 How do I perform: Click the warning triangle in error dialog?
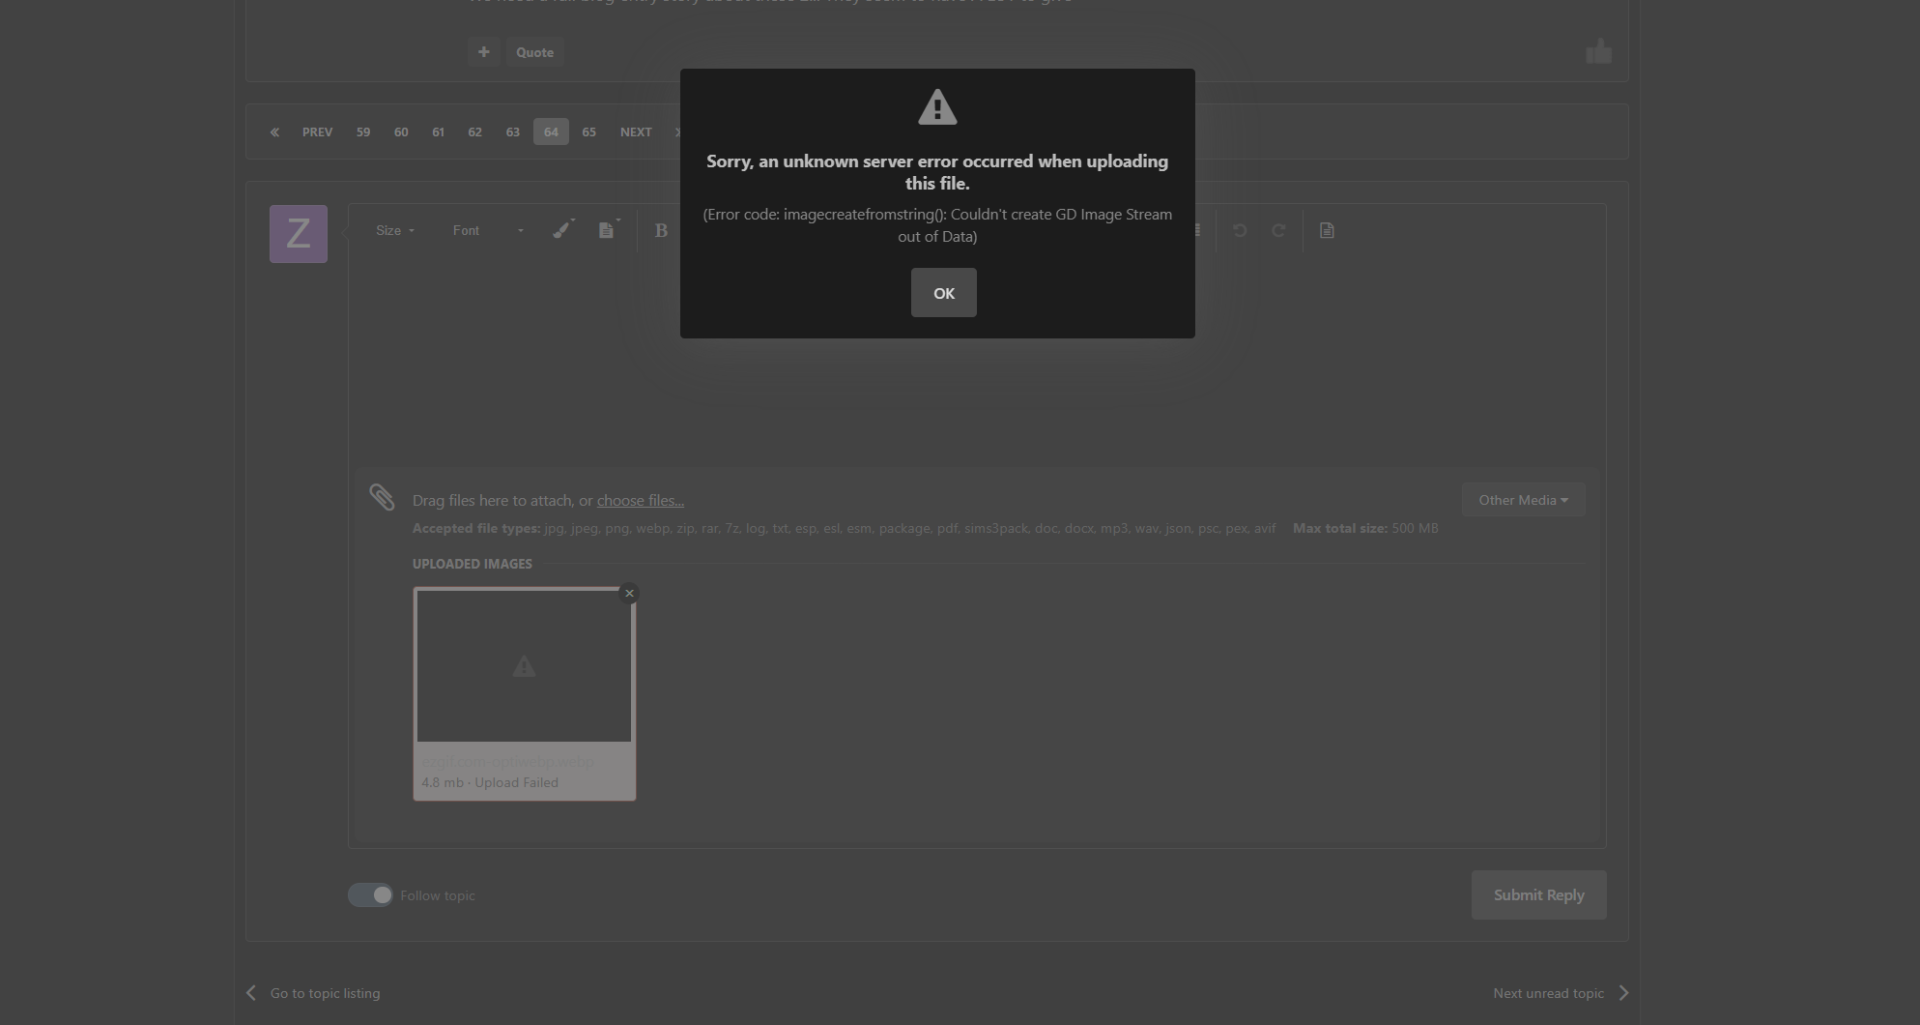(937, 107)
